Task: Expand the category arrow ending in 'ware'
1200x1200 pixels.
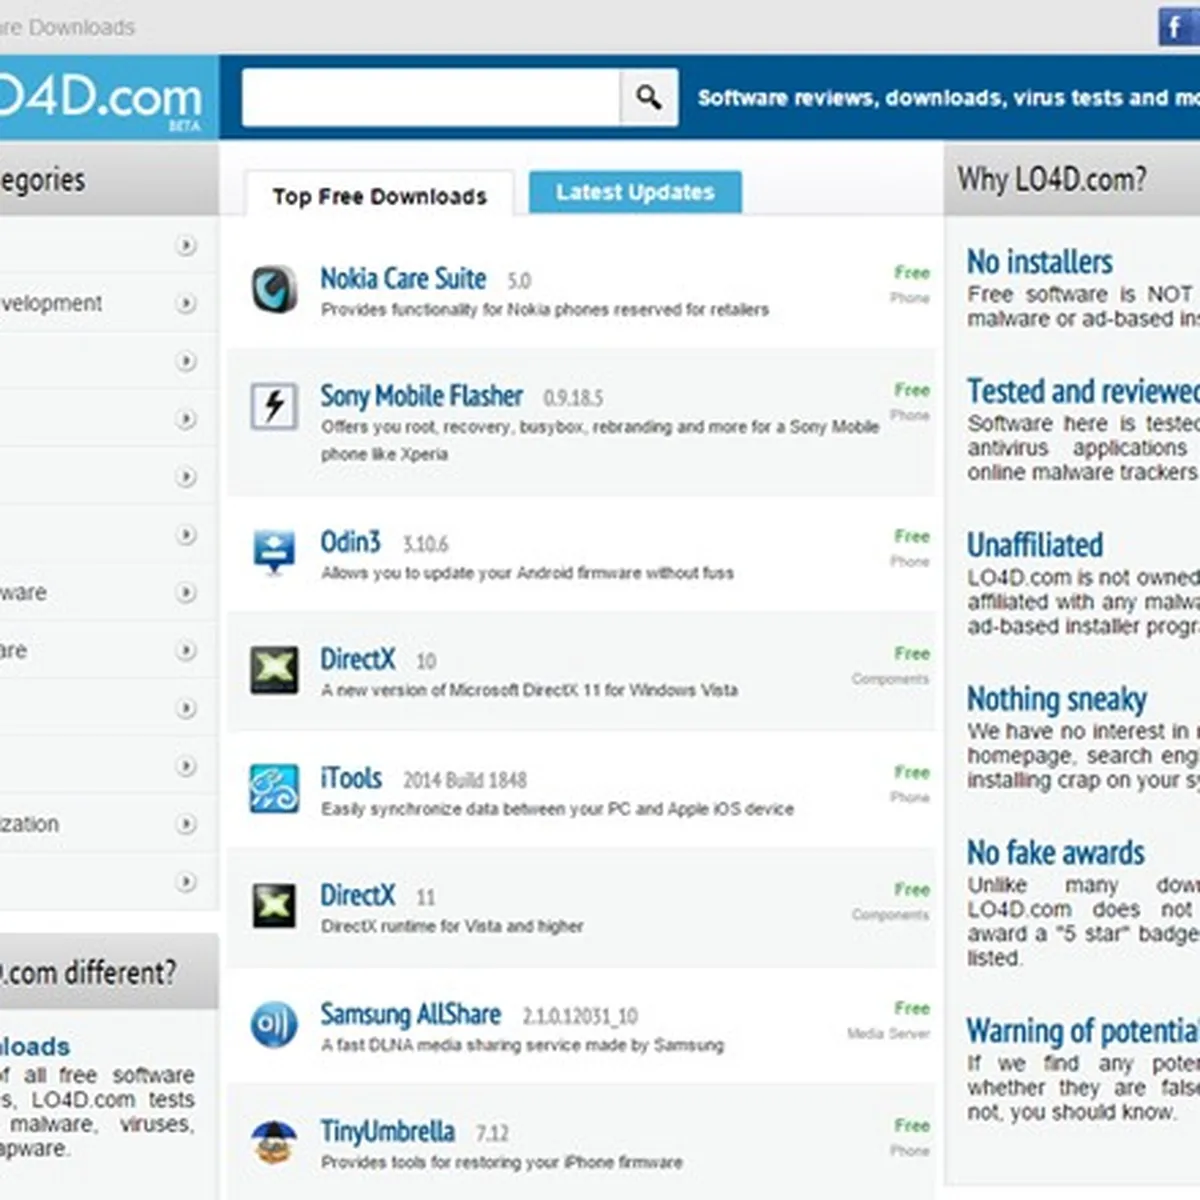Action: 186,592
